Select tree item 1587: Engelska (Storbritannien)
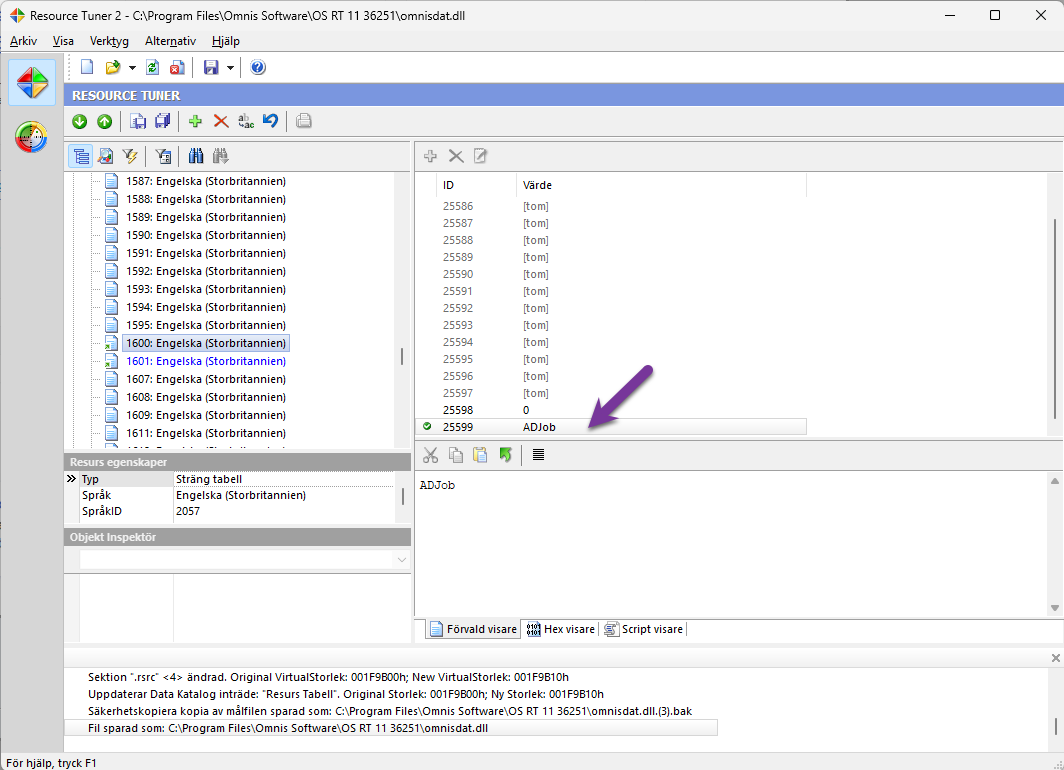This screenshot has height=770, width=1064. 206,181
